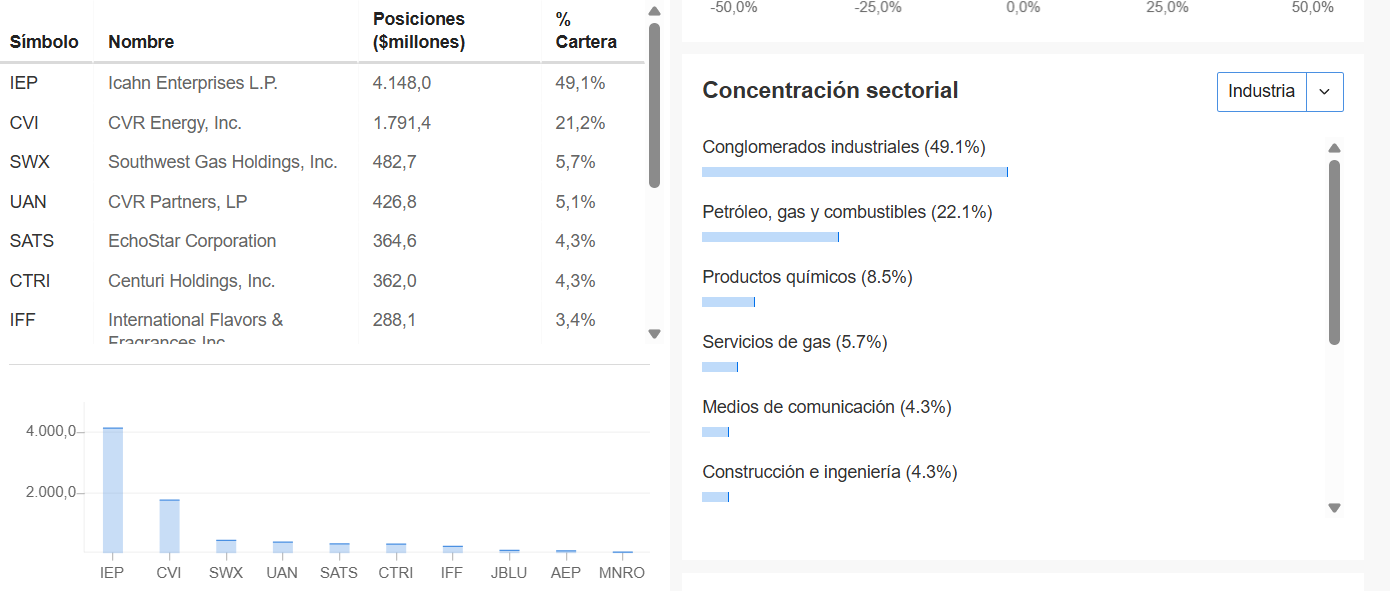Select the EchoStar Corporation row
Image resolution: width=1390 pixels, height=591 pixels.
pyautogui.click(x=192, y=241)
